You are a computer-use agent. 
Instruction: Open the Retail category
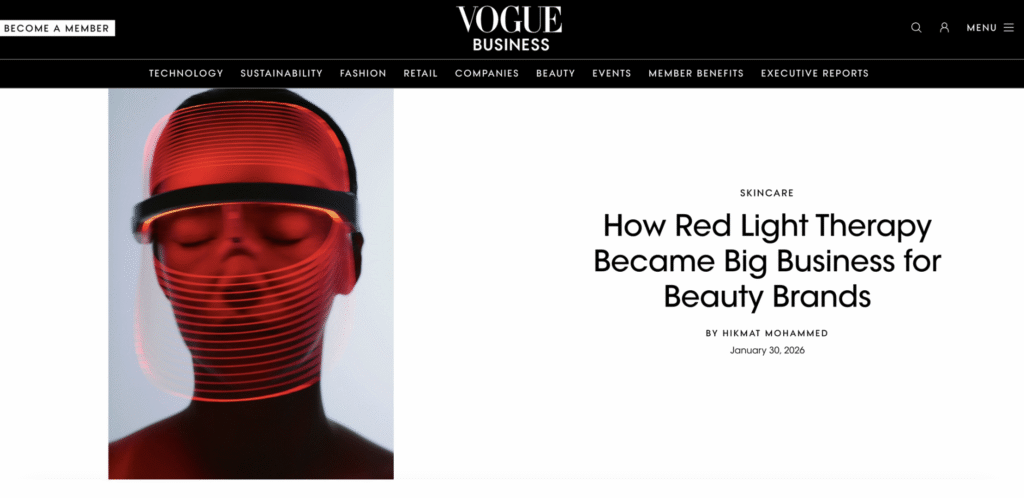coord(421,73)
